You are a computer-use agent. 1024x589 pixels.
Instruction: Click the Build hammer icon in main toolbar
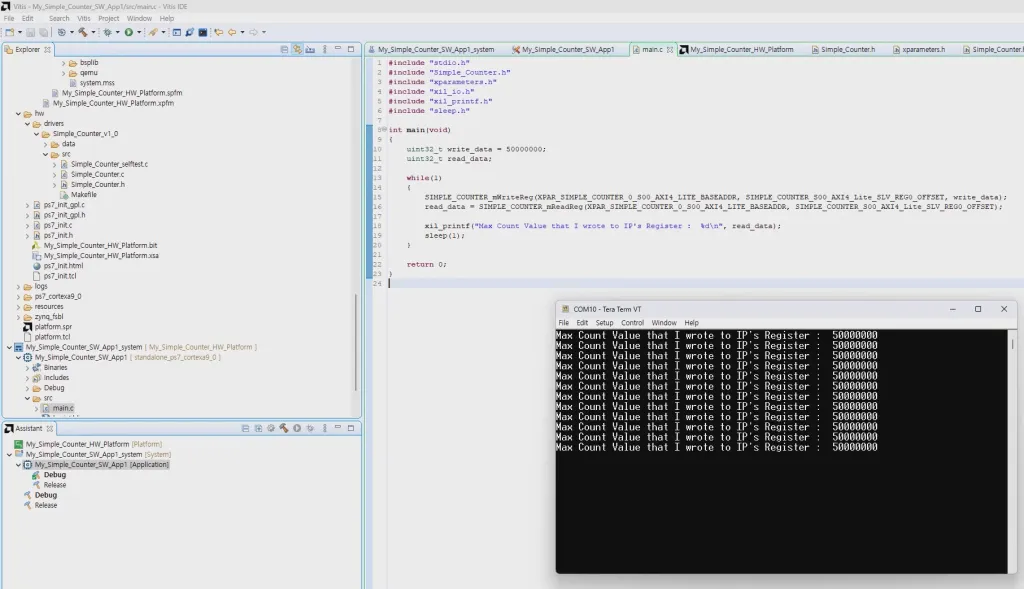coord(82,32)
